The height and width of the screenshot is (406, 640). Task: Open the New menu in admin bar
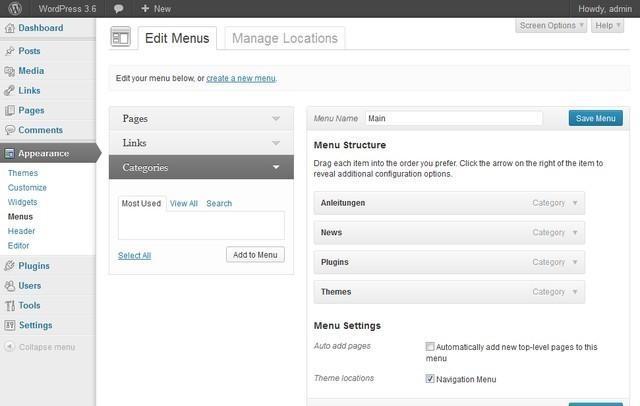click(x=156, y=9)
